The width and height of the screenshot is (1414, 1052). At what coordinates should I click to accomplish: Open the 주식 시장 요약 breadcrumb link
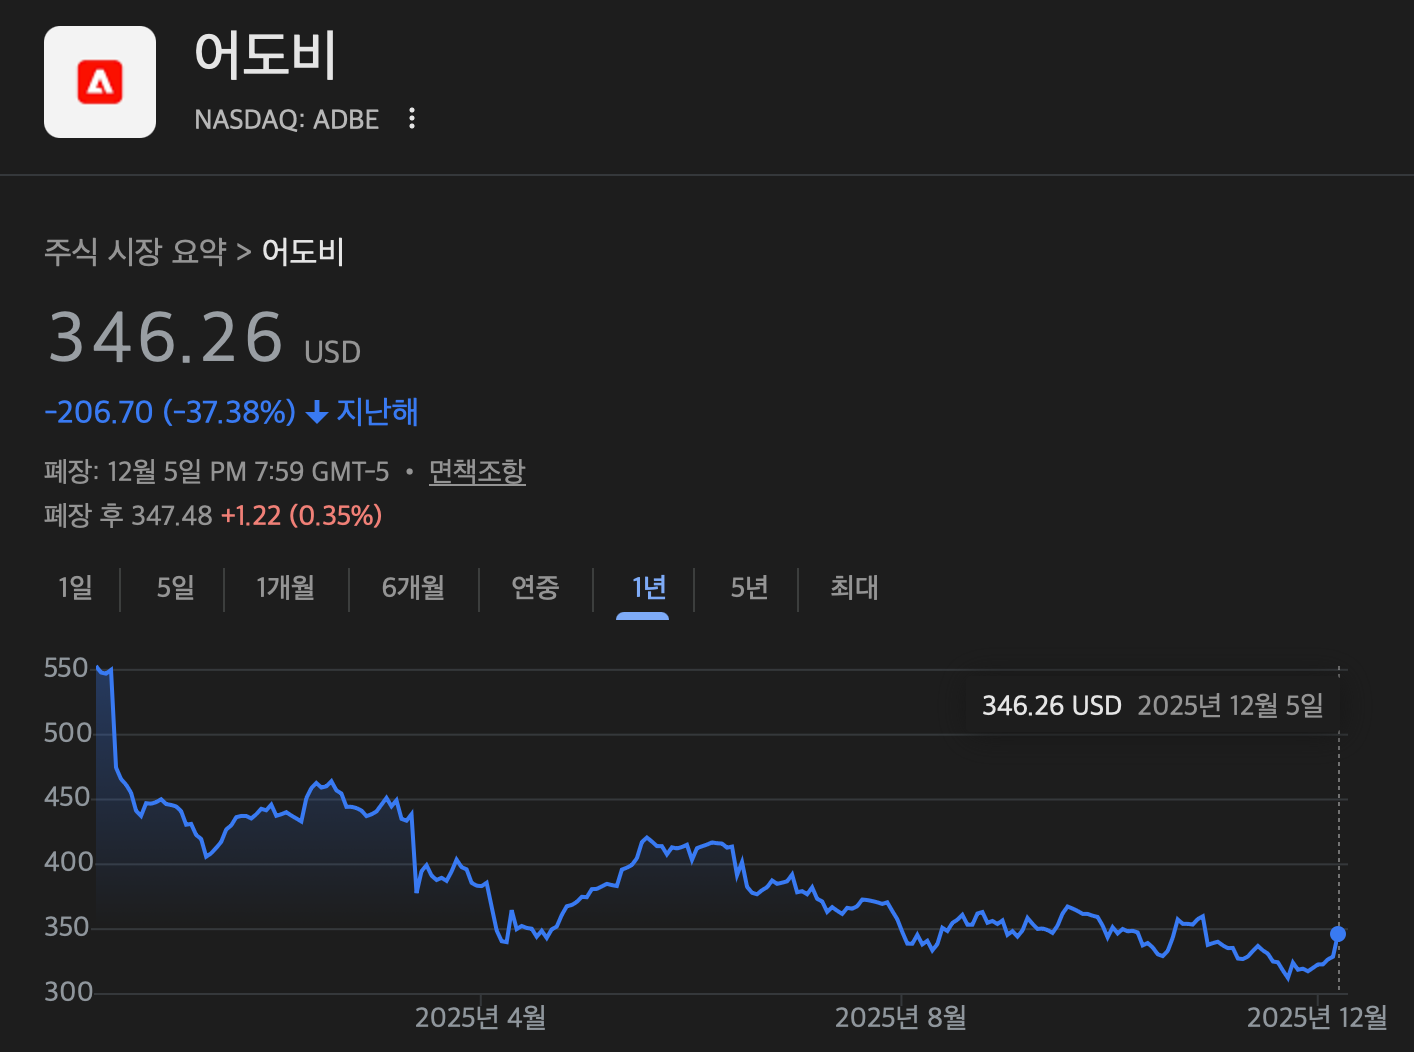click(x=135, y=251)
